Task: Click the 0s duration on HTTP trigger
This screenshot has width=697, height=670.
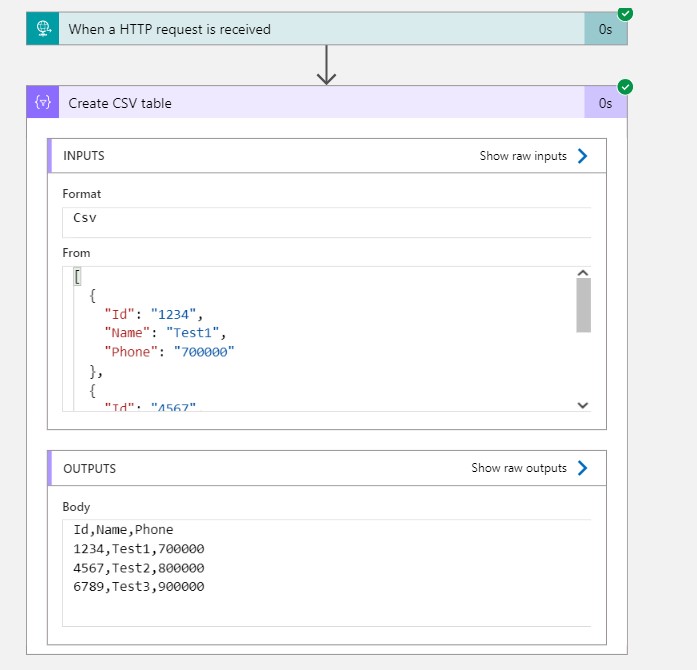Action: point(605,29)
